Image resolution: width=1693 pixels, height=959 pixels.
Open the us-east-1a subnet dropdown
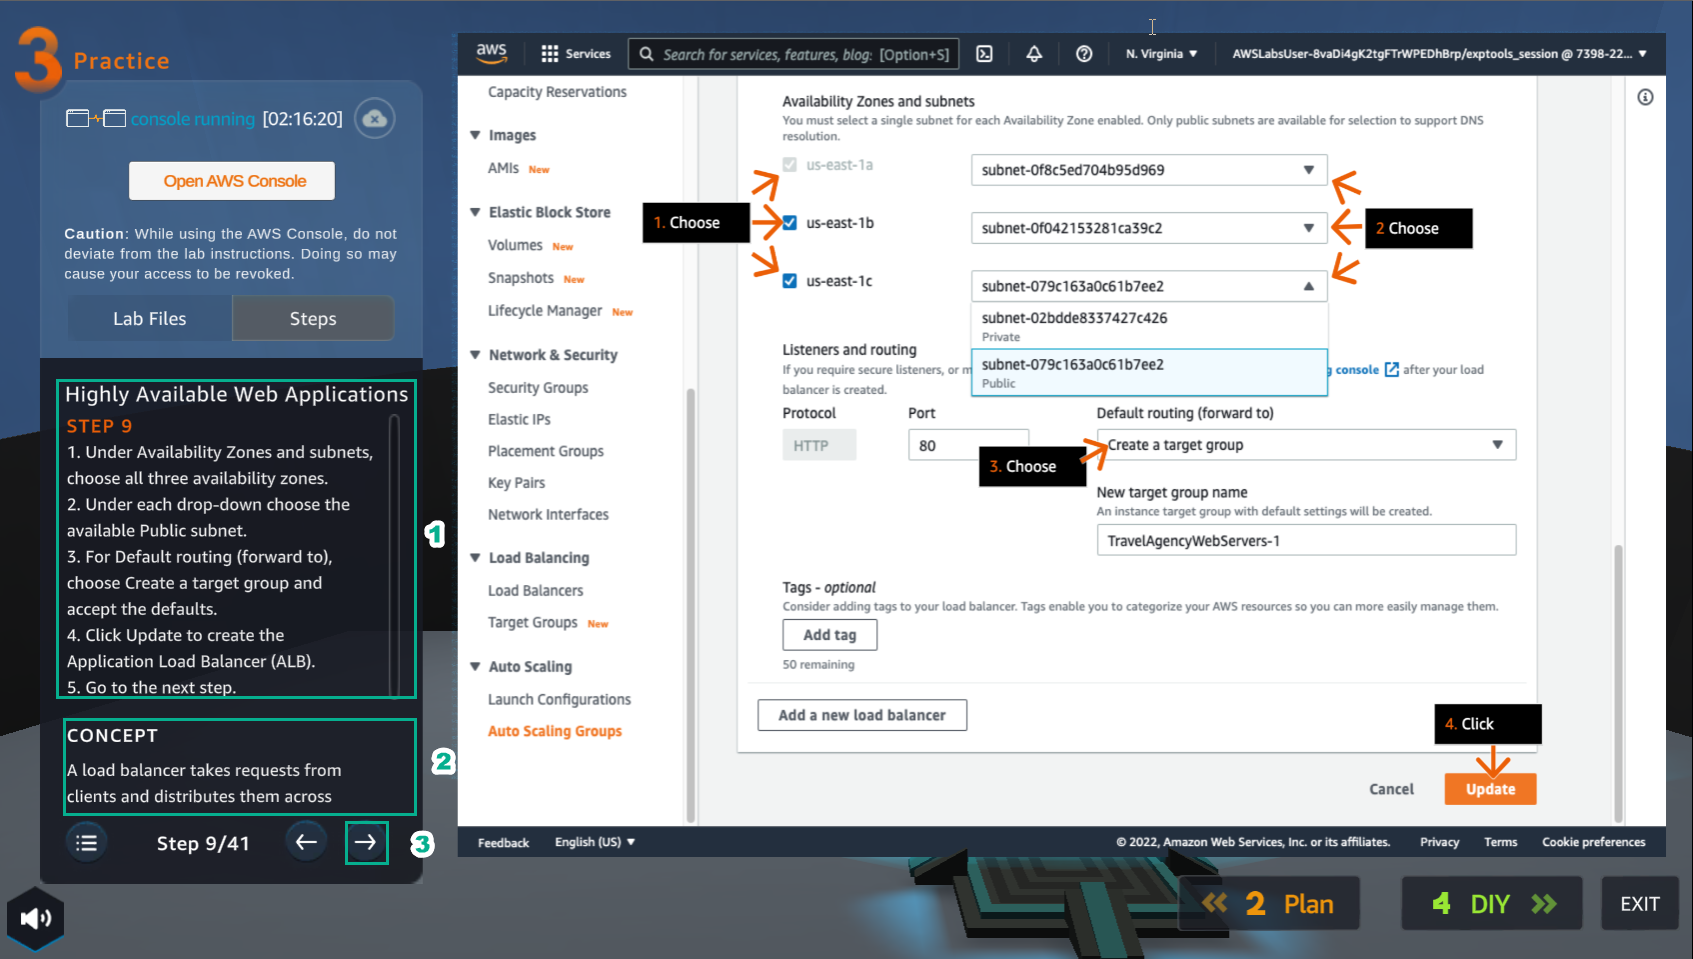coord(1149,170)
